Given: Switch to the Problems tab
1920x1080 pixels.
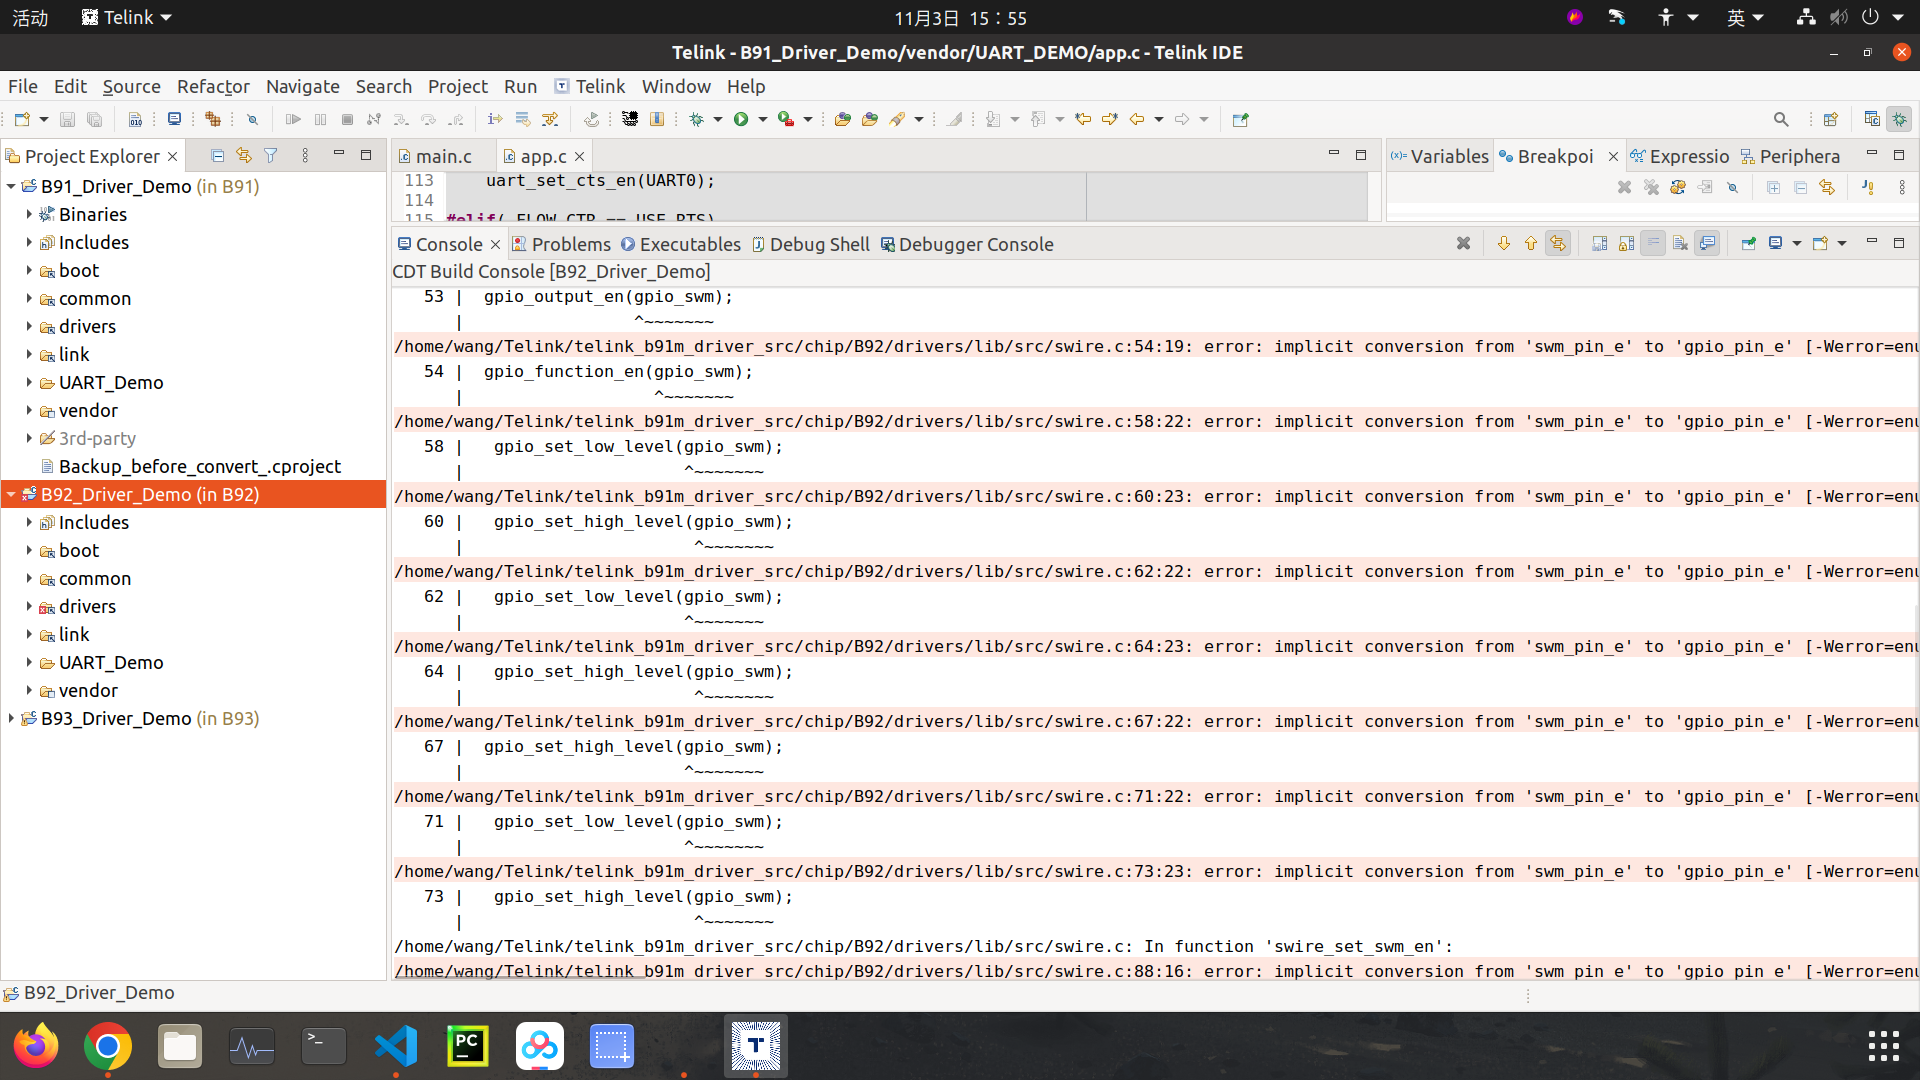Looking at the screenshot, I should pos(561,244).
